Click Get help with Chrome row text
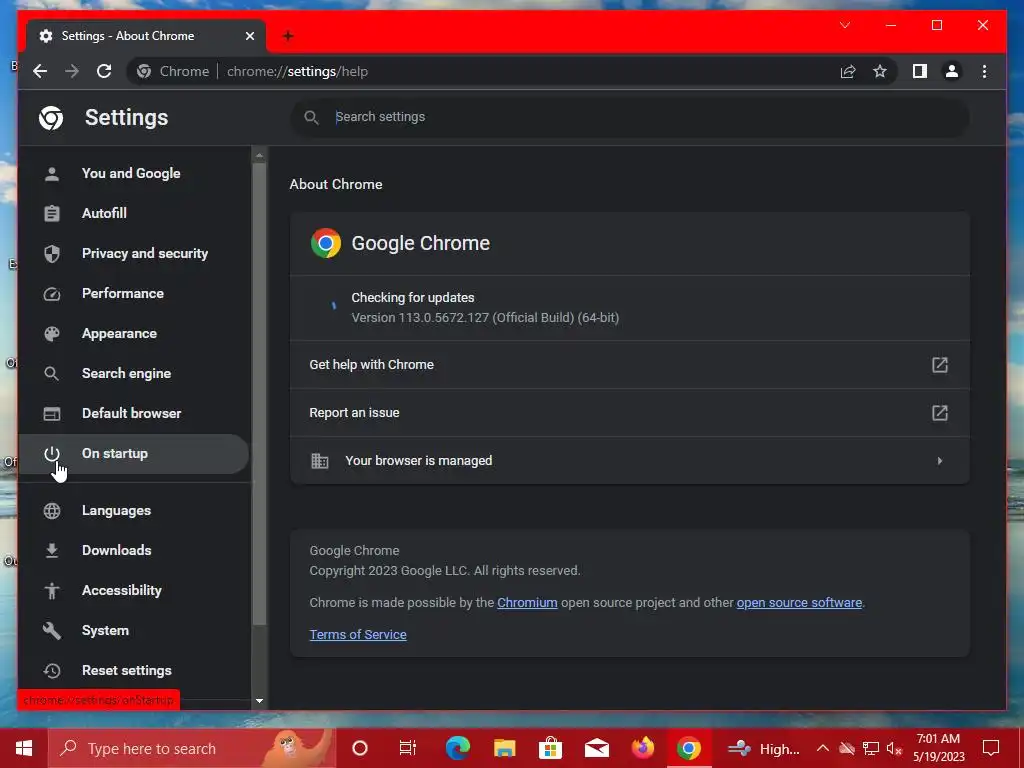 (372, 364)
